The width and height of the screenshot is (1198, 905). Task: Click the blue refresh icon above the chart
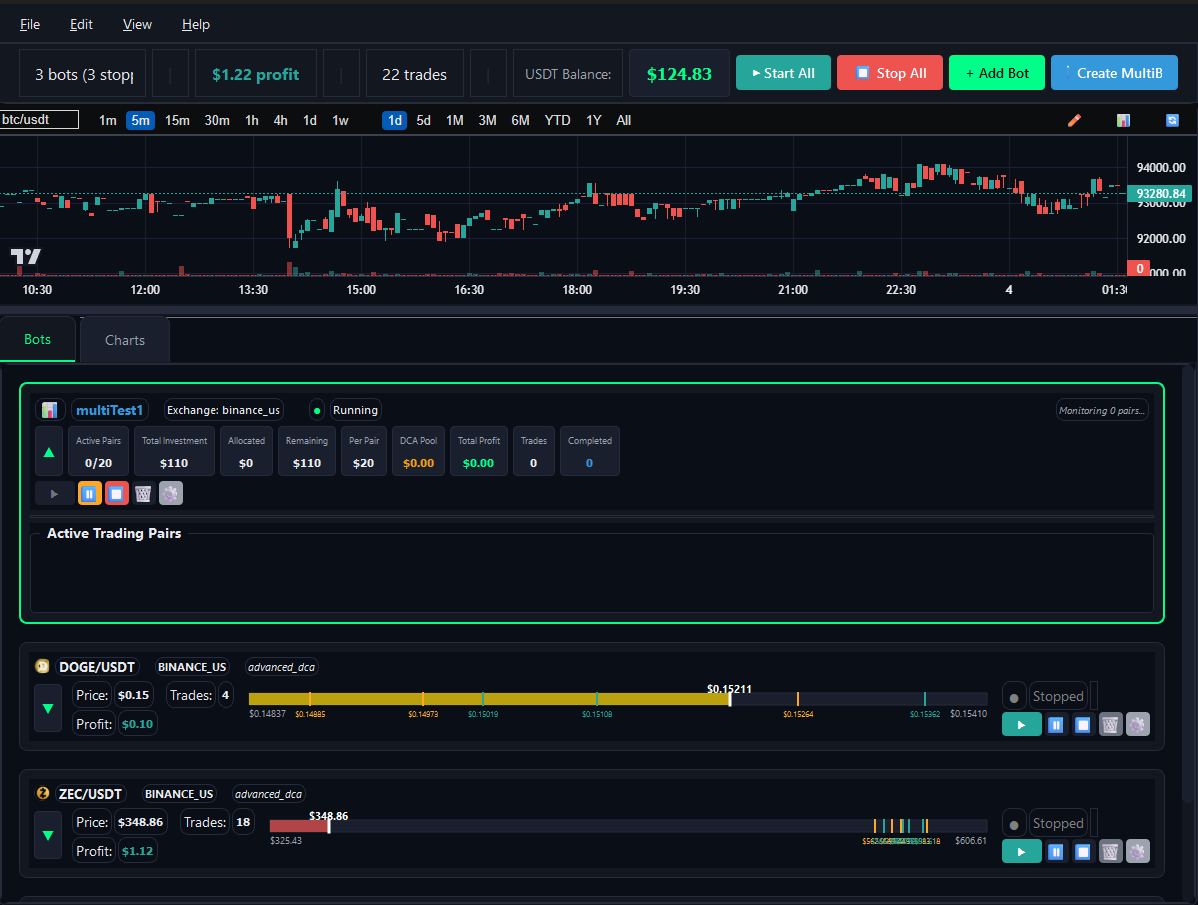[x=1171, y=120]
